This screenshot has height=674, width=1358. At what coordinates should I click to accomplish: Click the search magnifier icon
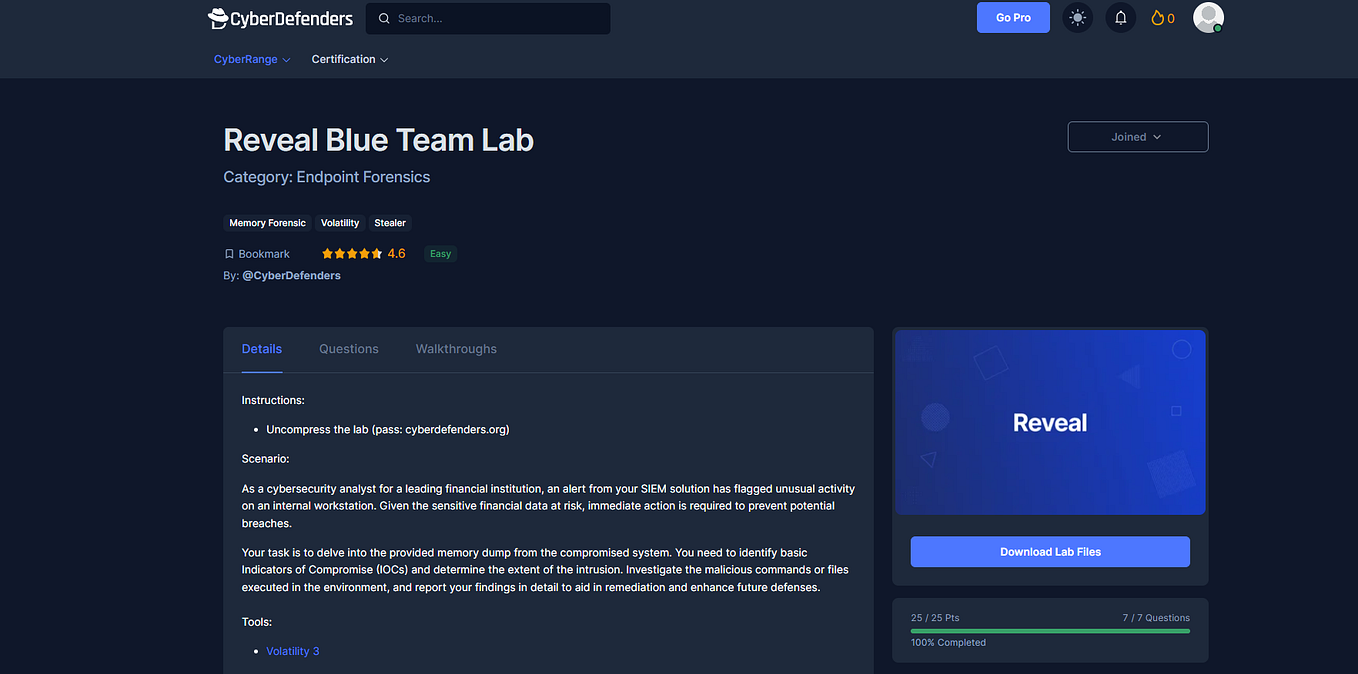pos(384,18)
